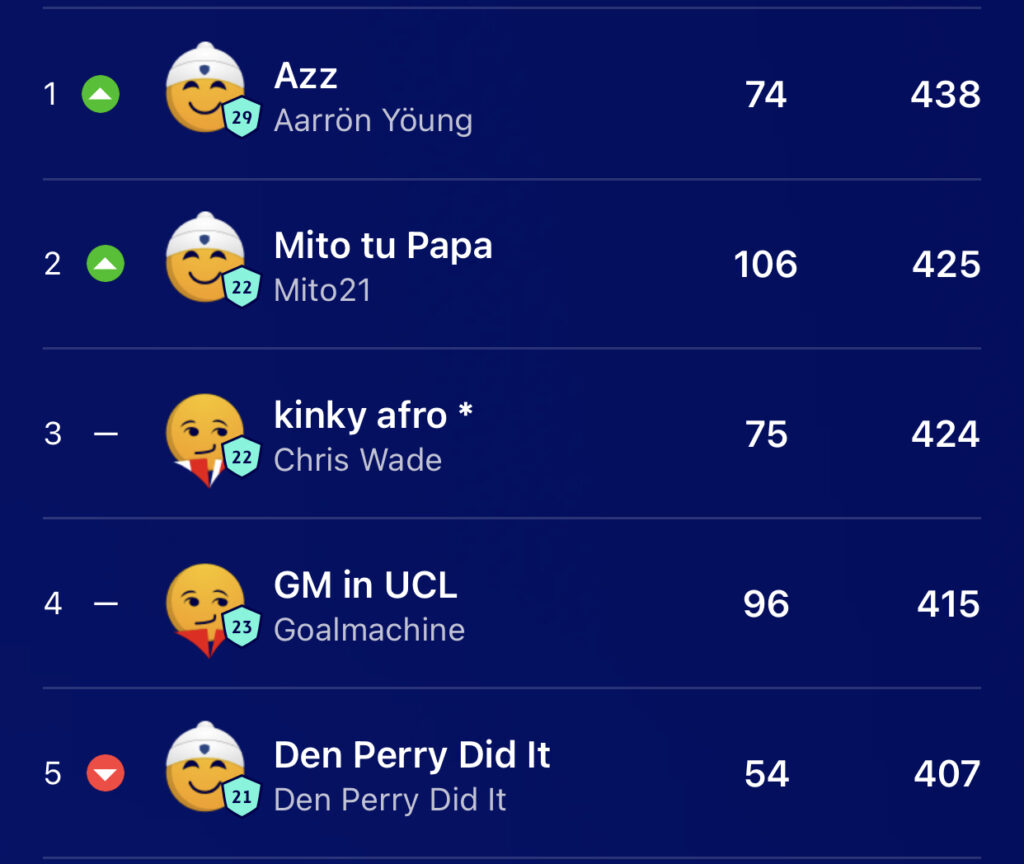Click the no-change dash beside rank 3
Viewport: 1024px width, 864px height.
(x=106, y=434)
